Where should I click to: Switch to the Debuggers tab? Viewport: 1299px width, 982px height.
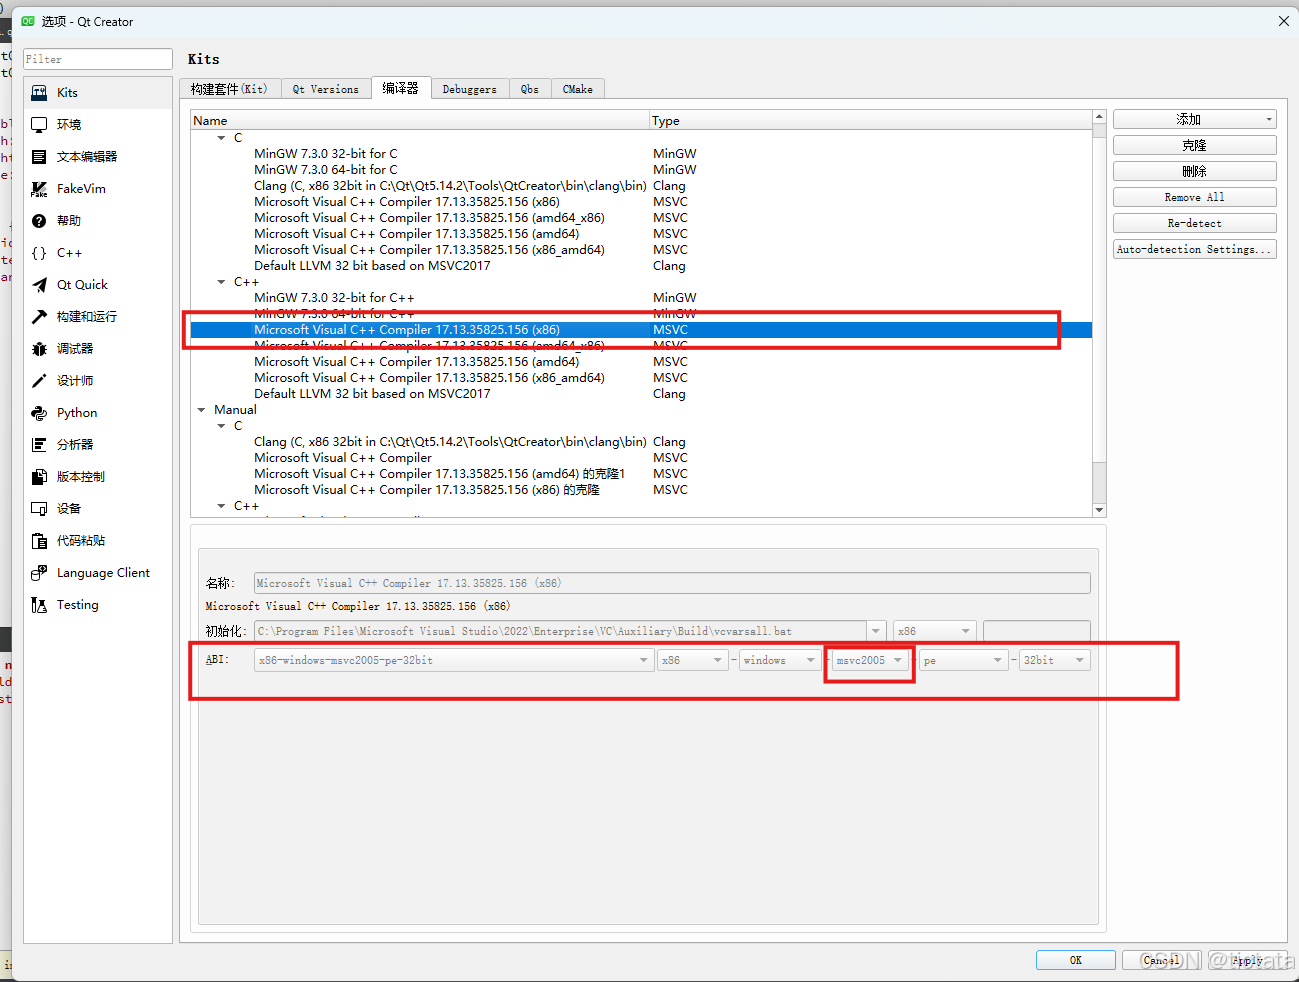469,88
